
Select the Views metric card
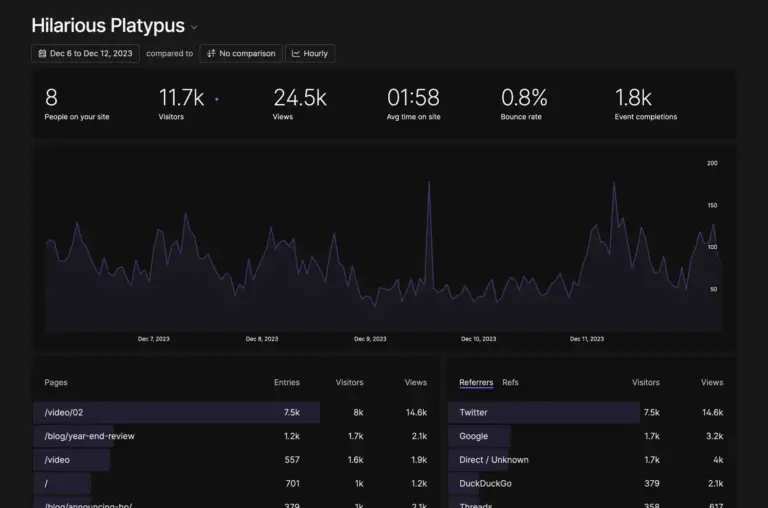coord(299,104)
